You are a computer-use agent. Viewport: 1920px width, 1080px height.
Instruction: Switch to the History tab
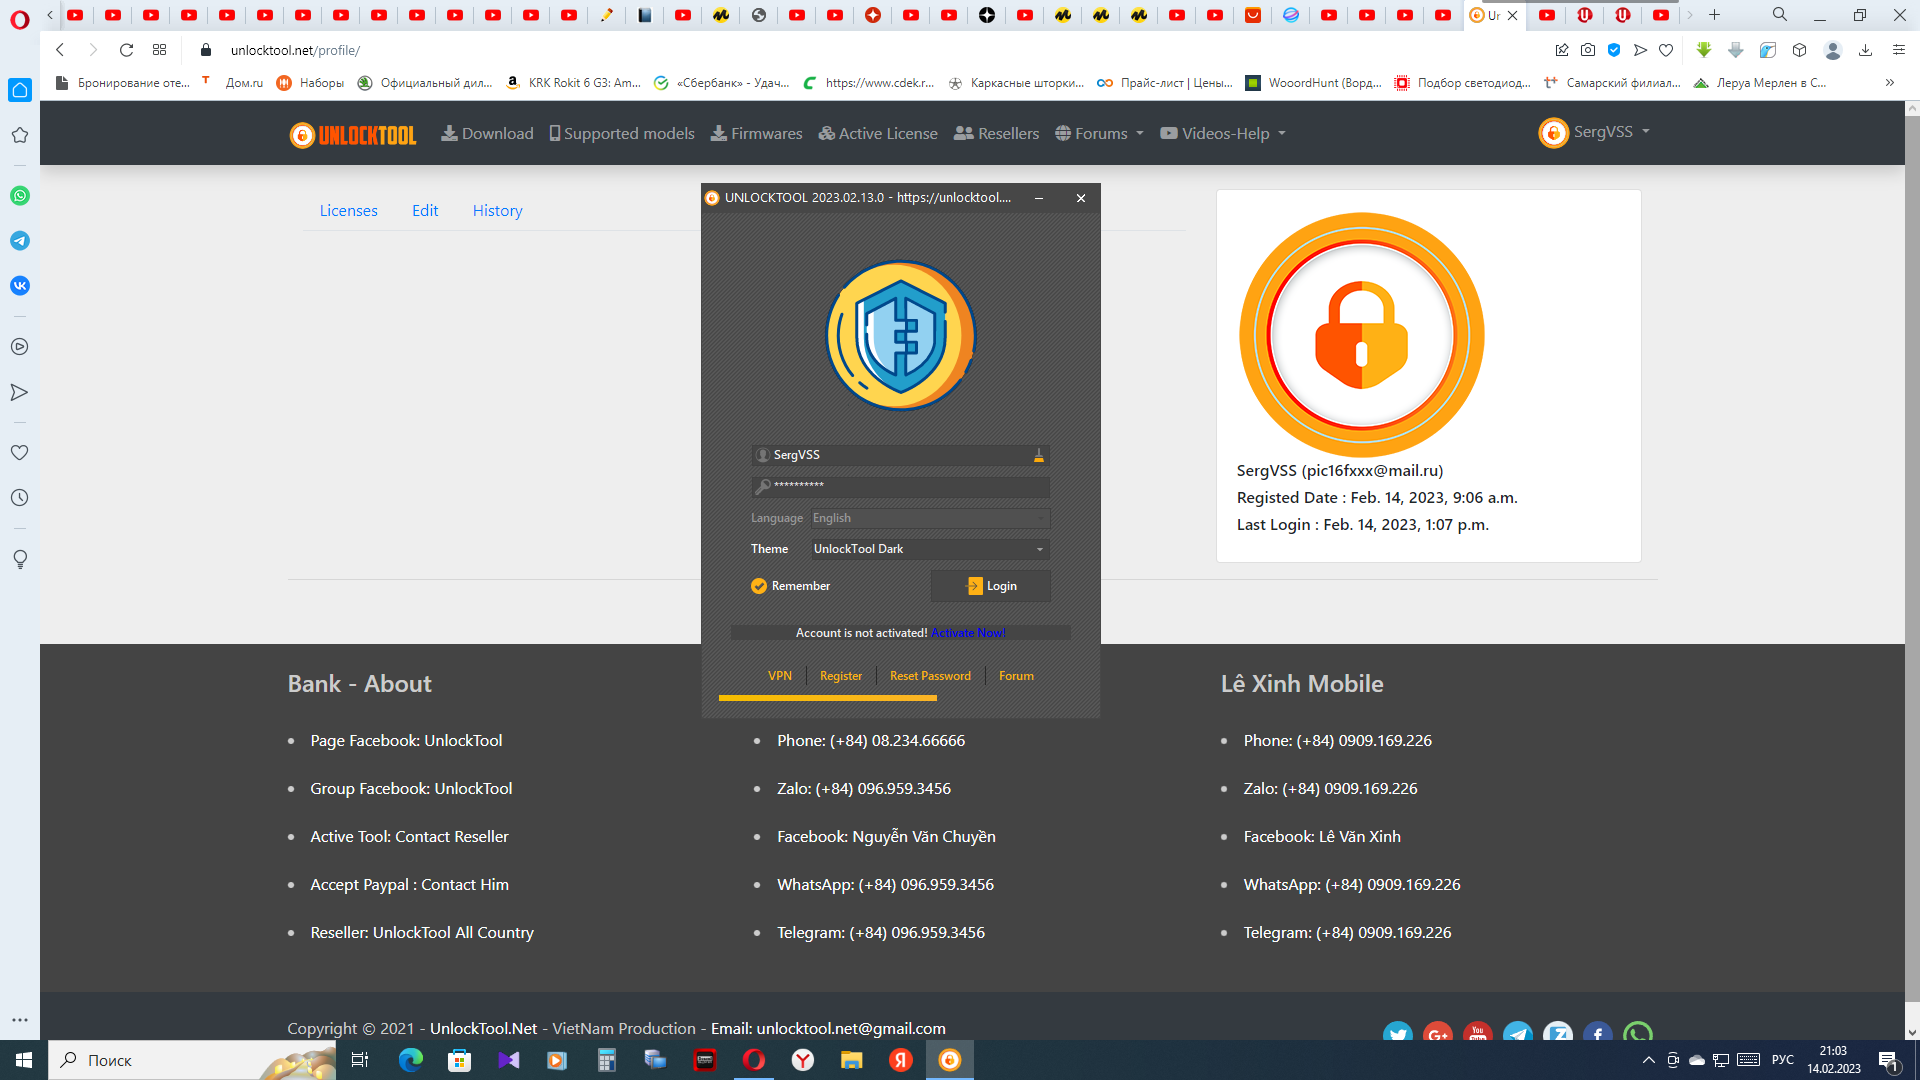point(497,211)
